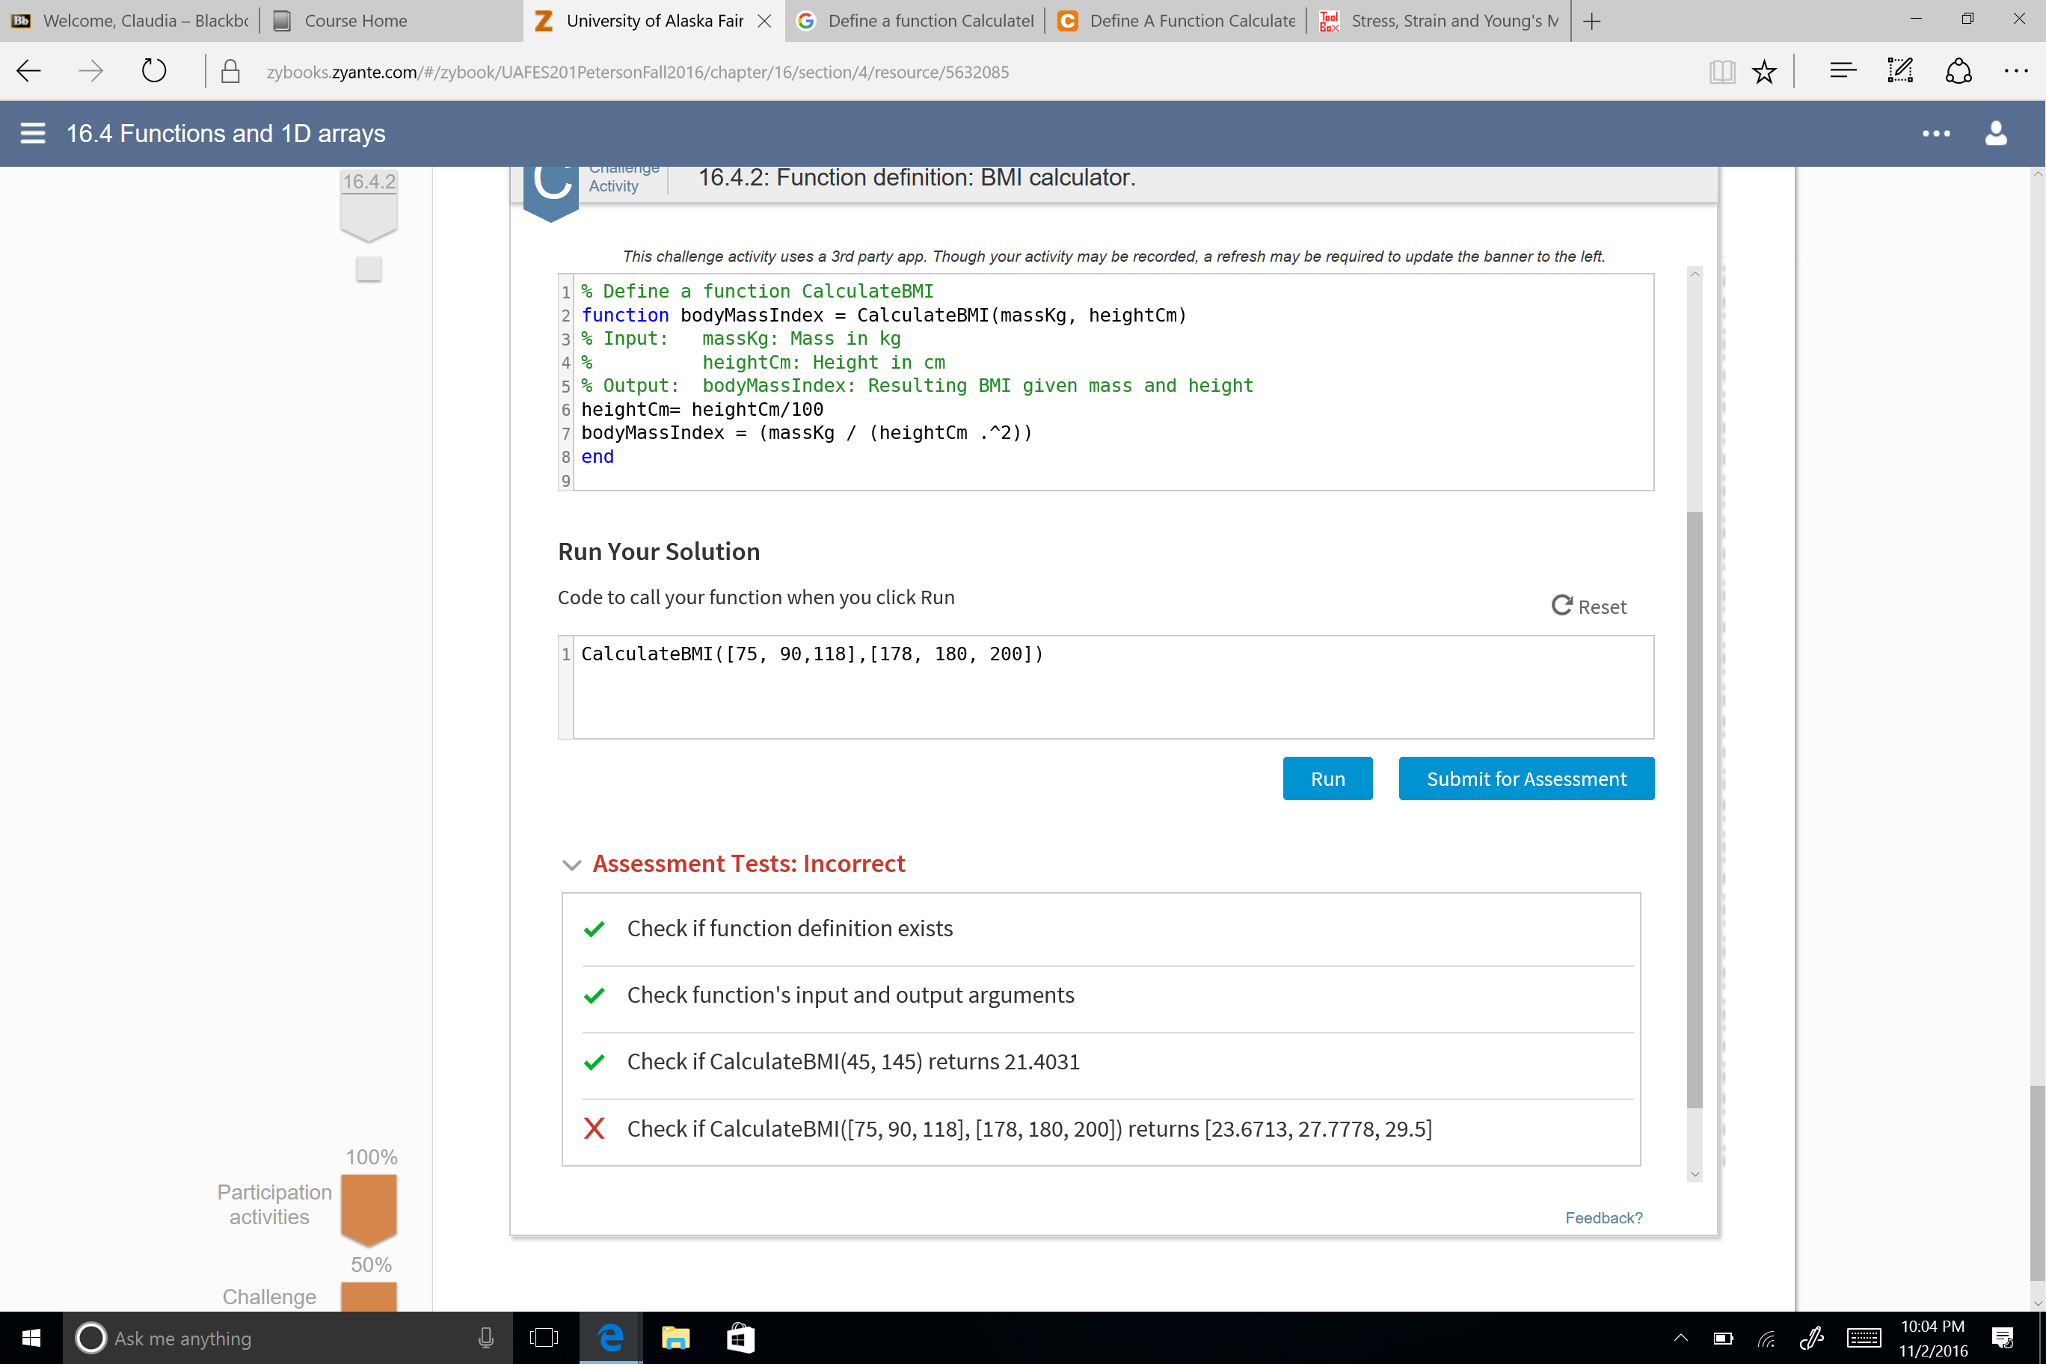Image resolution: width=2046 pixels, height=1364 pixels.
Task: Open the zyBooks three-dots options menu
Action: 1936,133
